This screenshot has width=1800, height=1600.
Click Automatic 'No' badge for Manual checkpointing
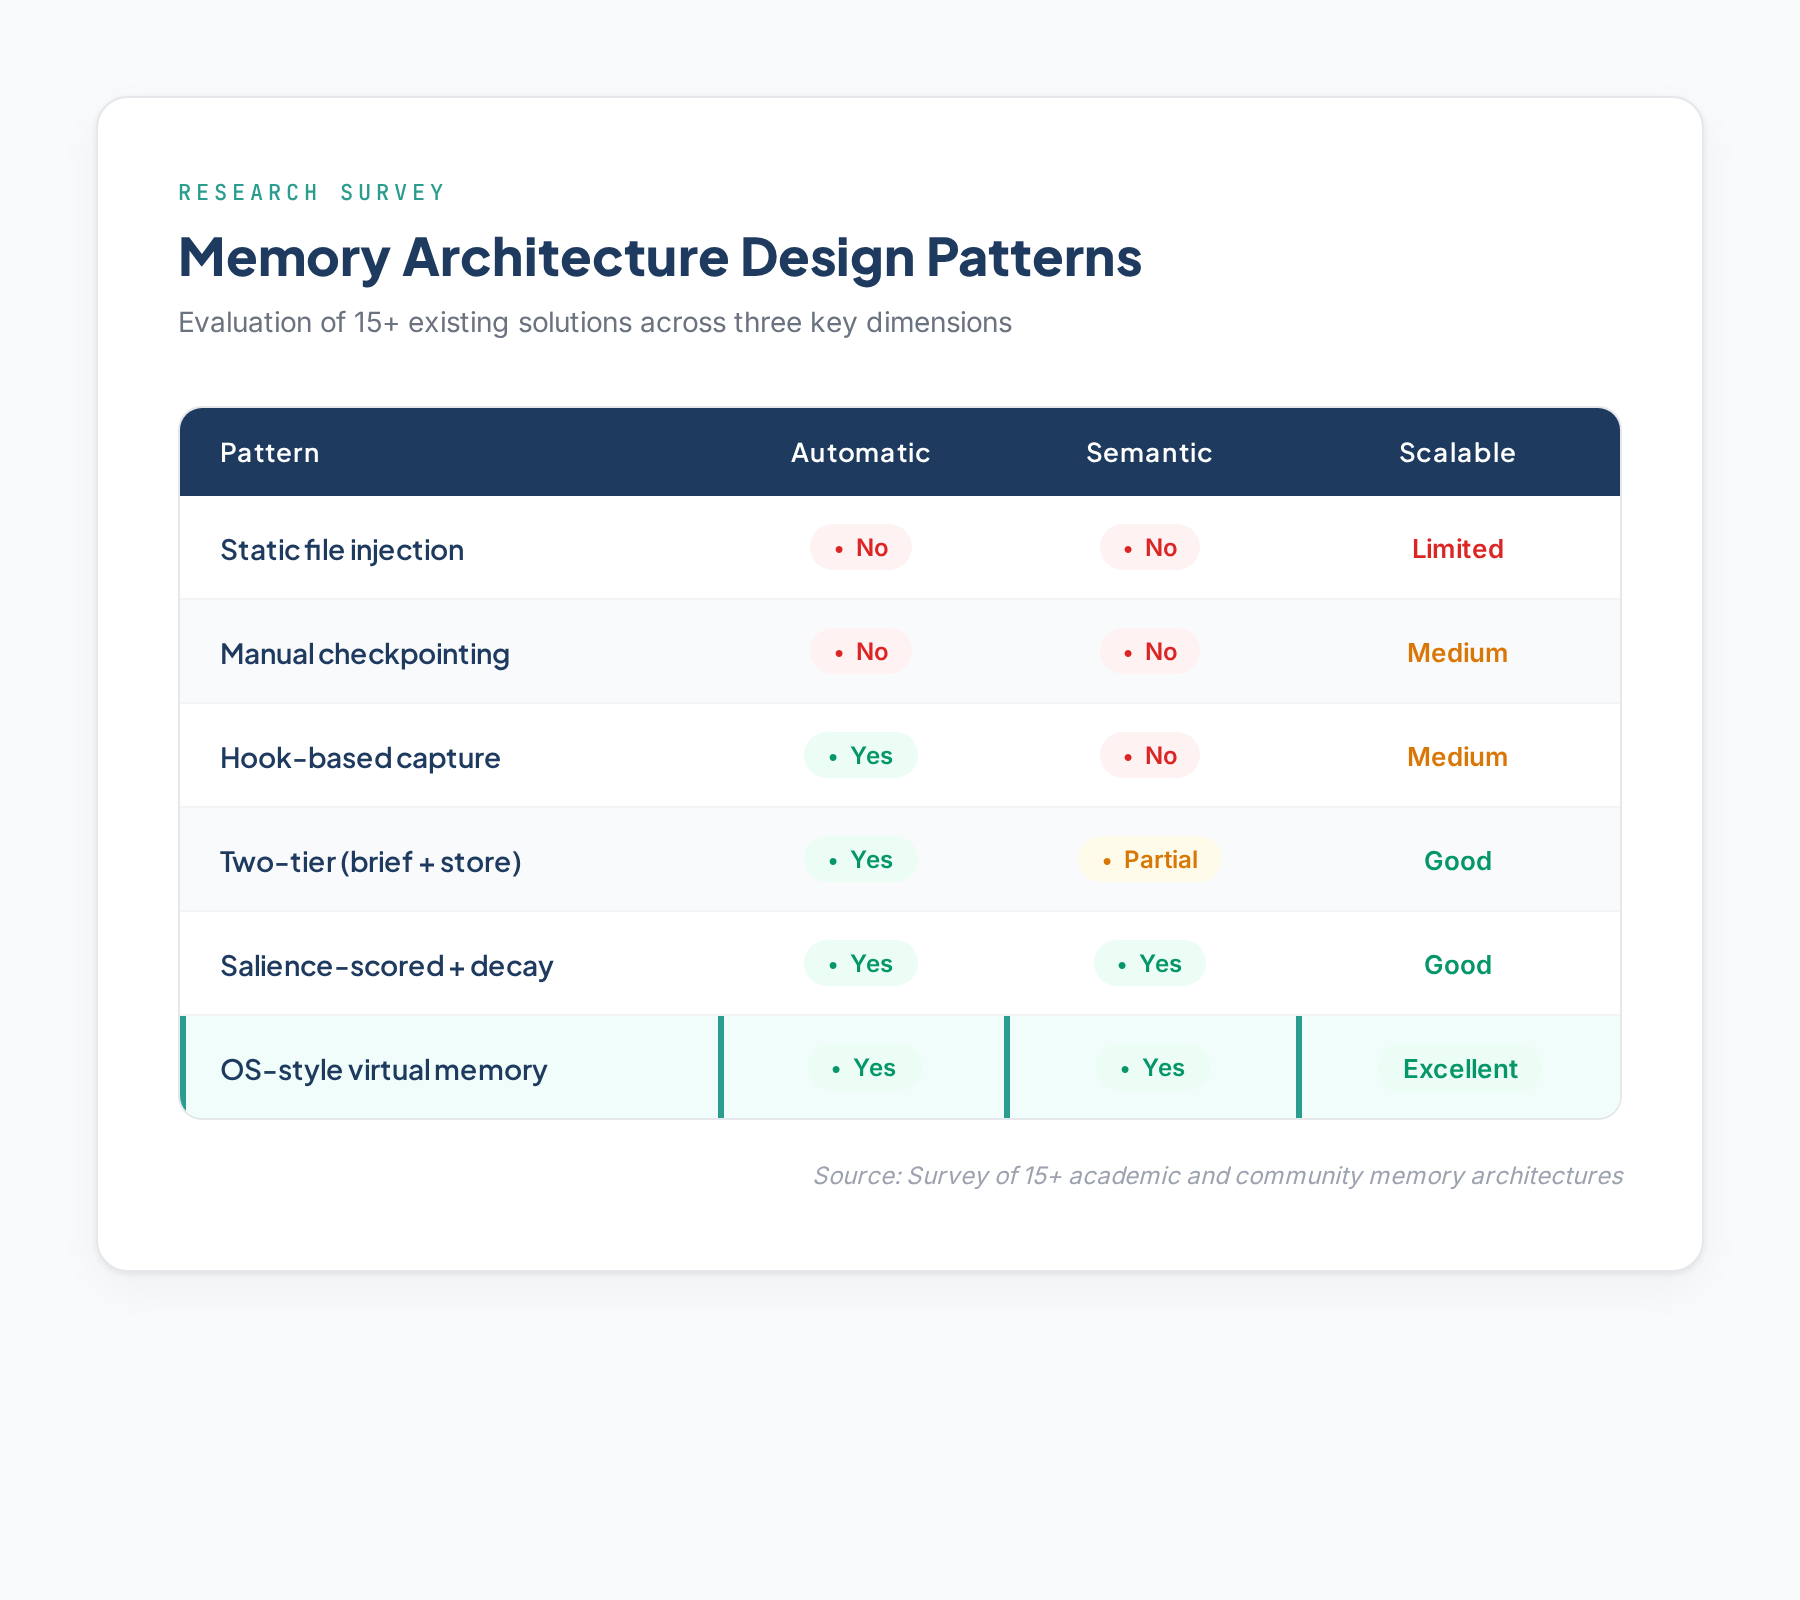coord(861,652)
